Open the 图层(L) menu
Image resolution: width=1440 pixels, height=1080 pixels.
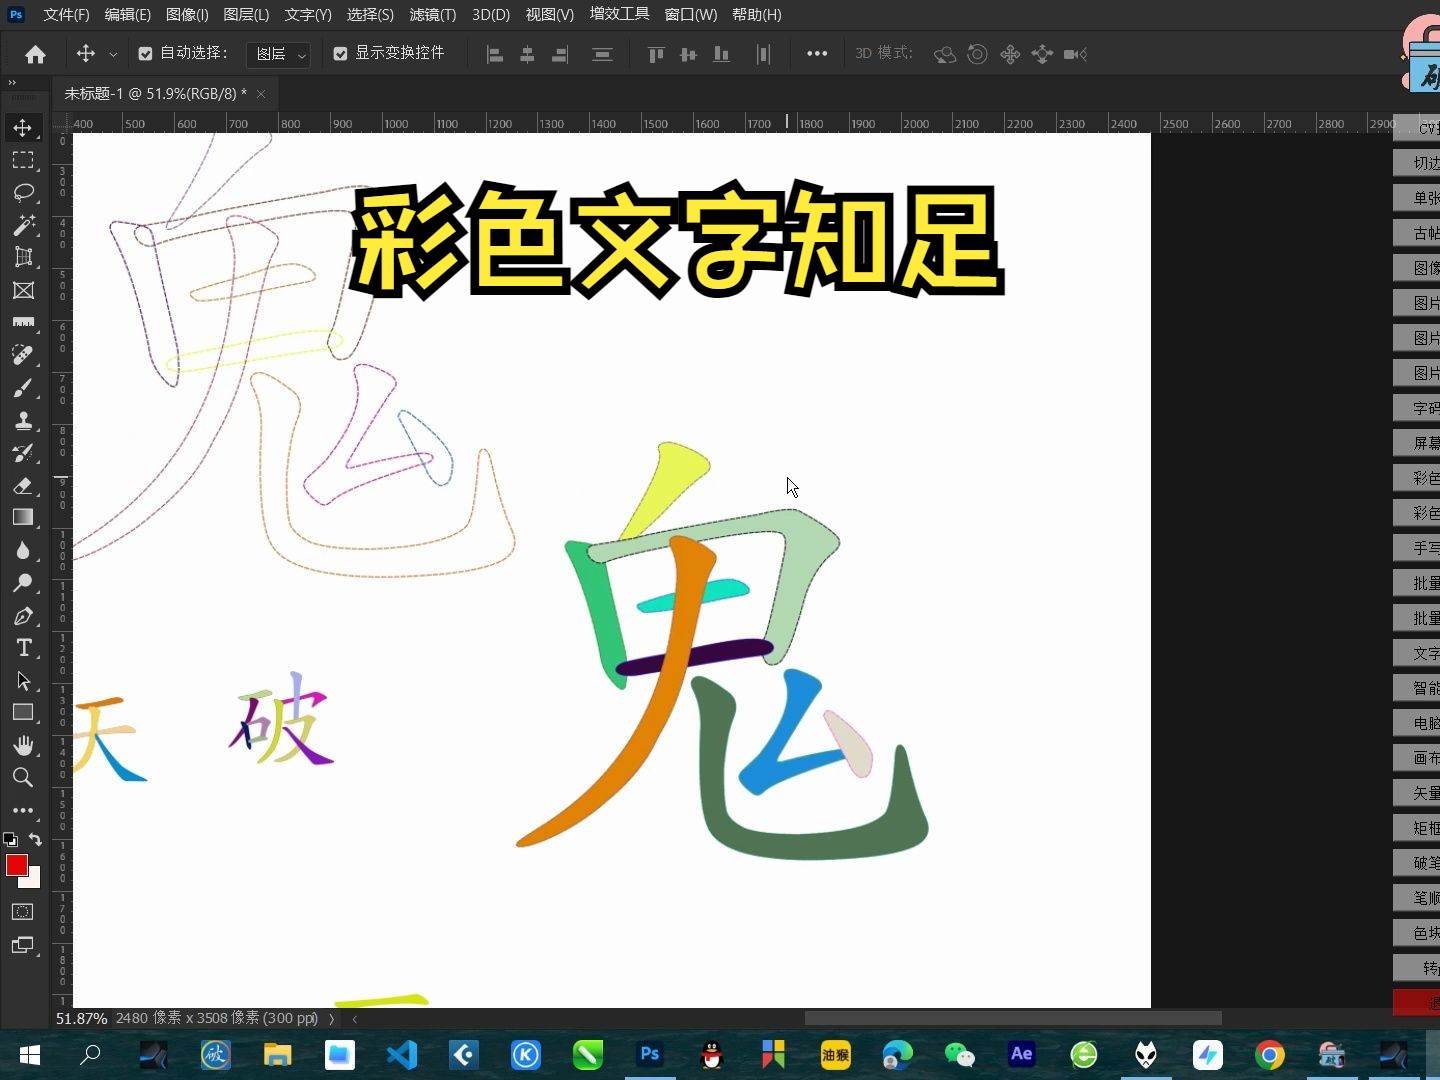coord(246,15)
